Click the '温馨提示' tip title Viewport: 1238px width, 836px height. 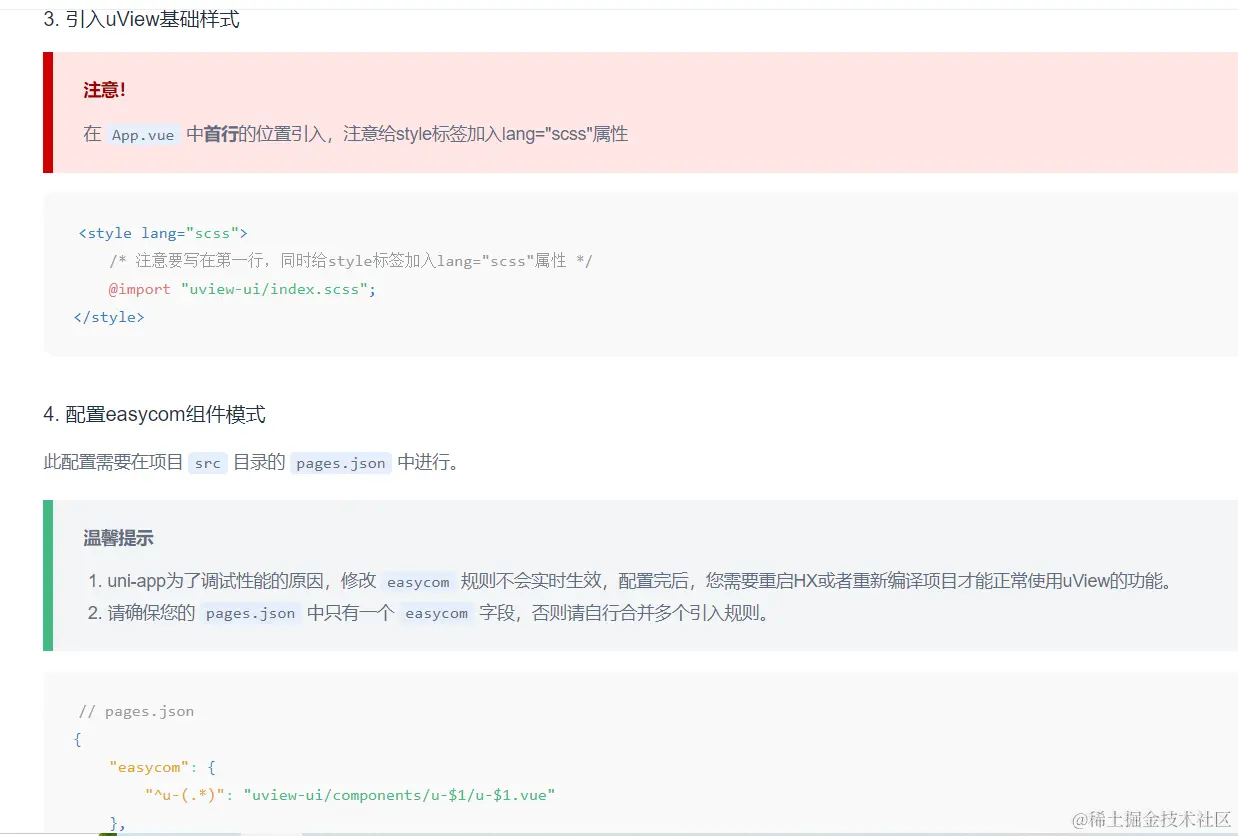118,538
